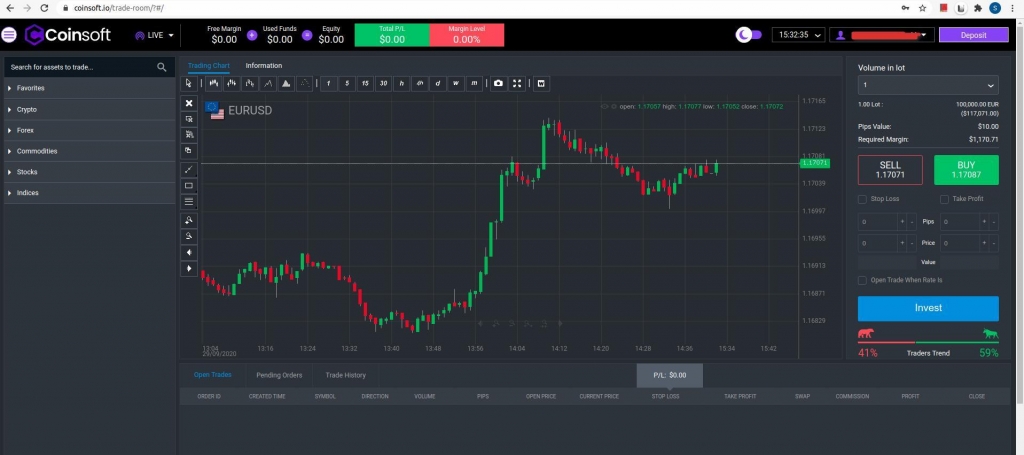Image resolution: width=1024 pixels, height=455 pixels.
Task: Take chart snapshot with camera icon
Action: coord(498,84)
